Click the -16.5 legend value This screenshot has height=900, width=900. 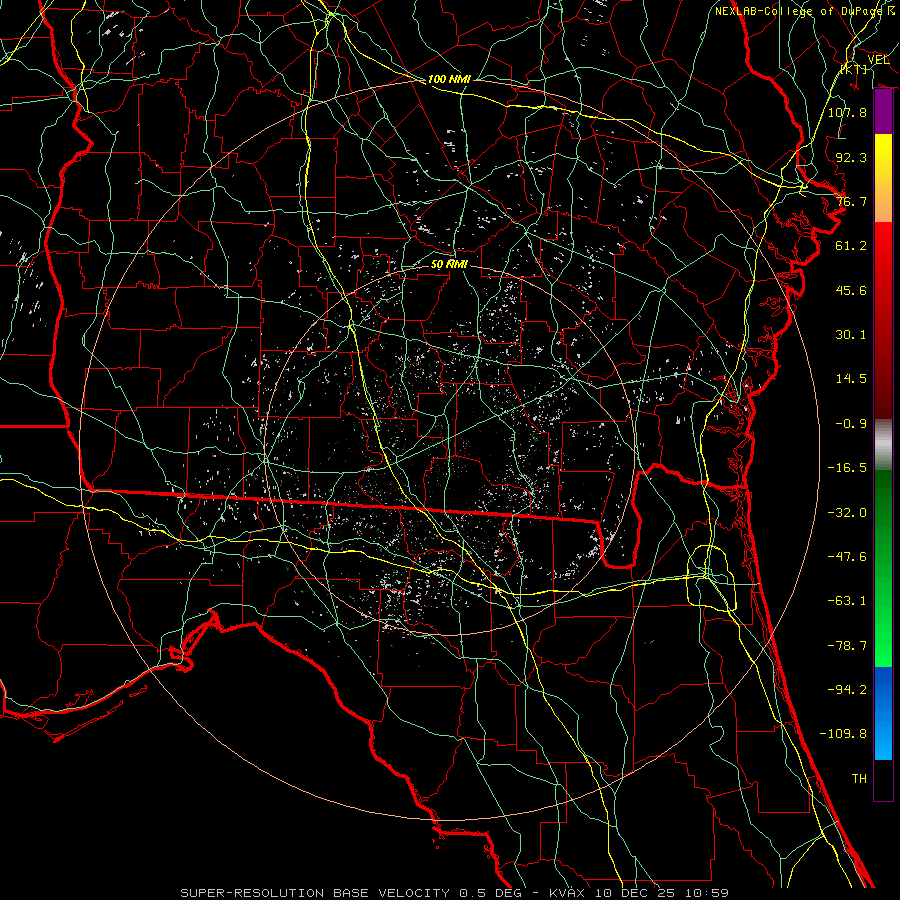(x=847, y=468)
